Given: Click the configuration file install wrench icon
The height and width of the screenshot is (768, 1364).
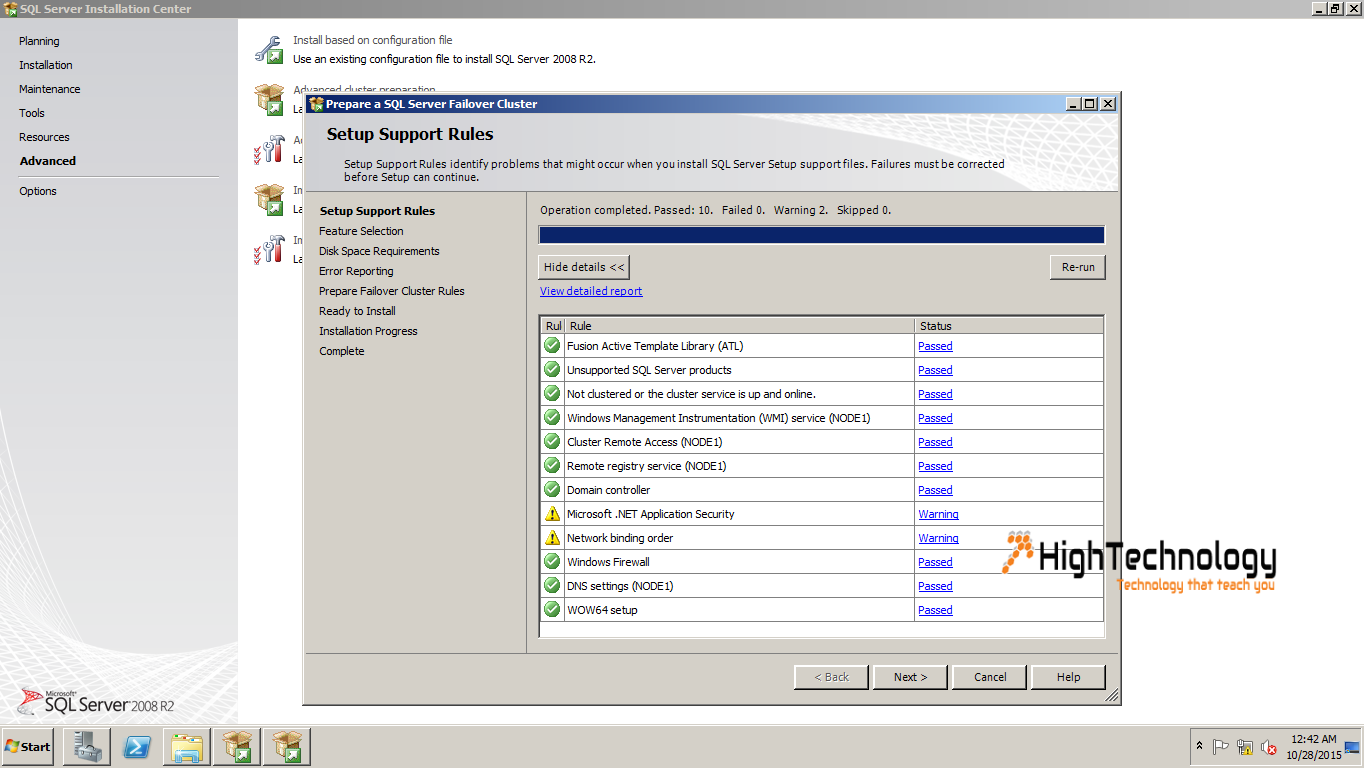Looking at the screenshot, I should click(x=268, y=49).
